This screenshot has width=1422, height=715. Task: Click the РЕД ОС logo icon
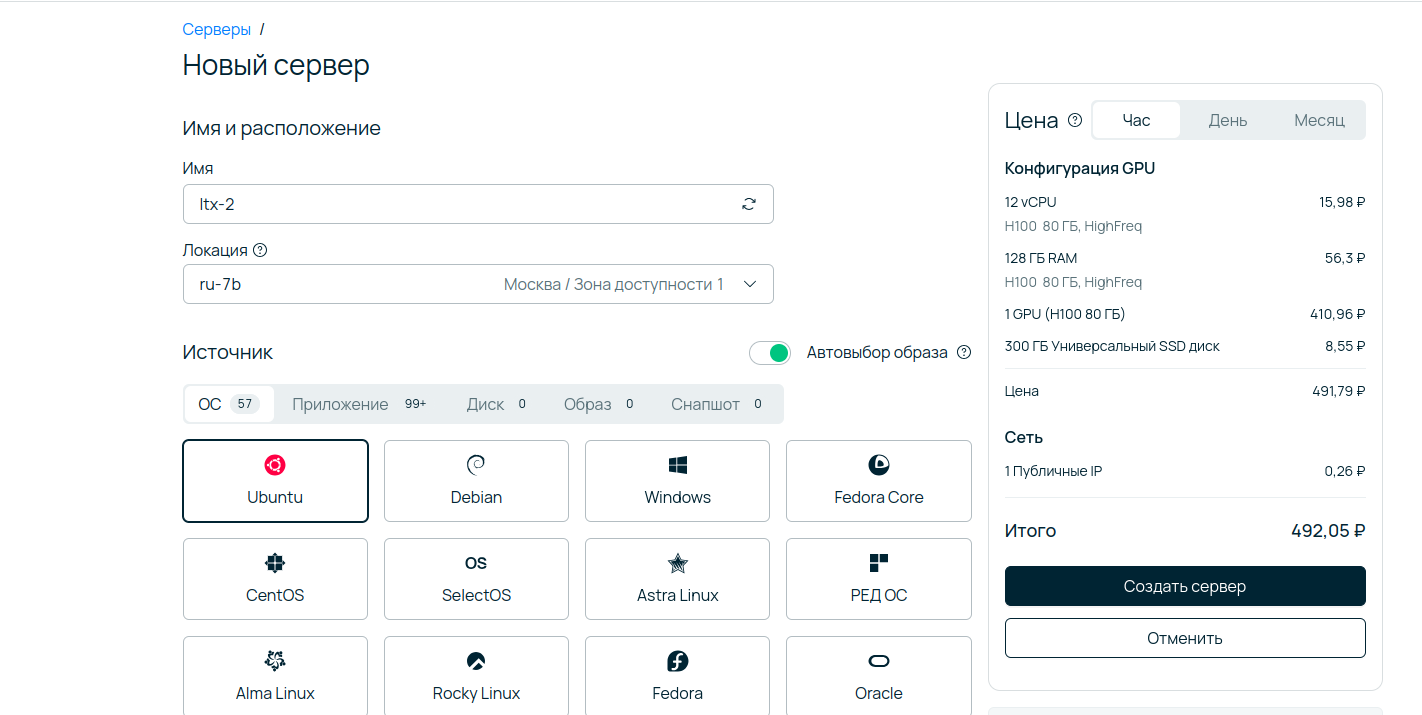click(879, 563)
